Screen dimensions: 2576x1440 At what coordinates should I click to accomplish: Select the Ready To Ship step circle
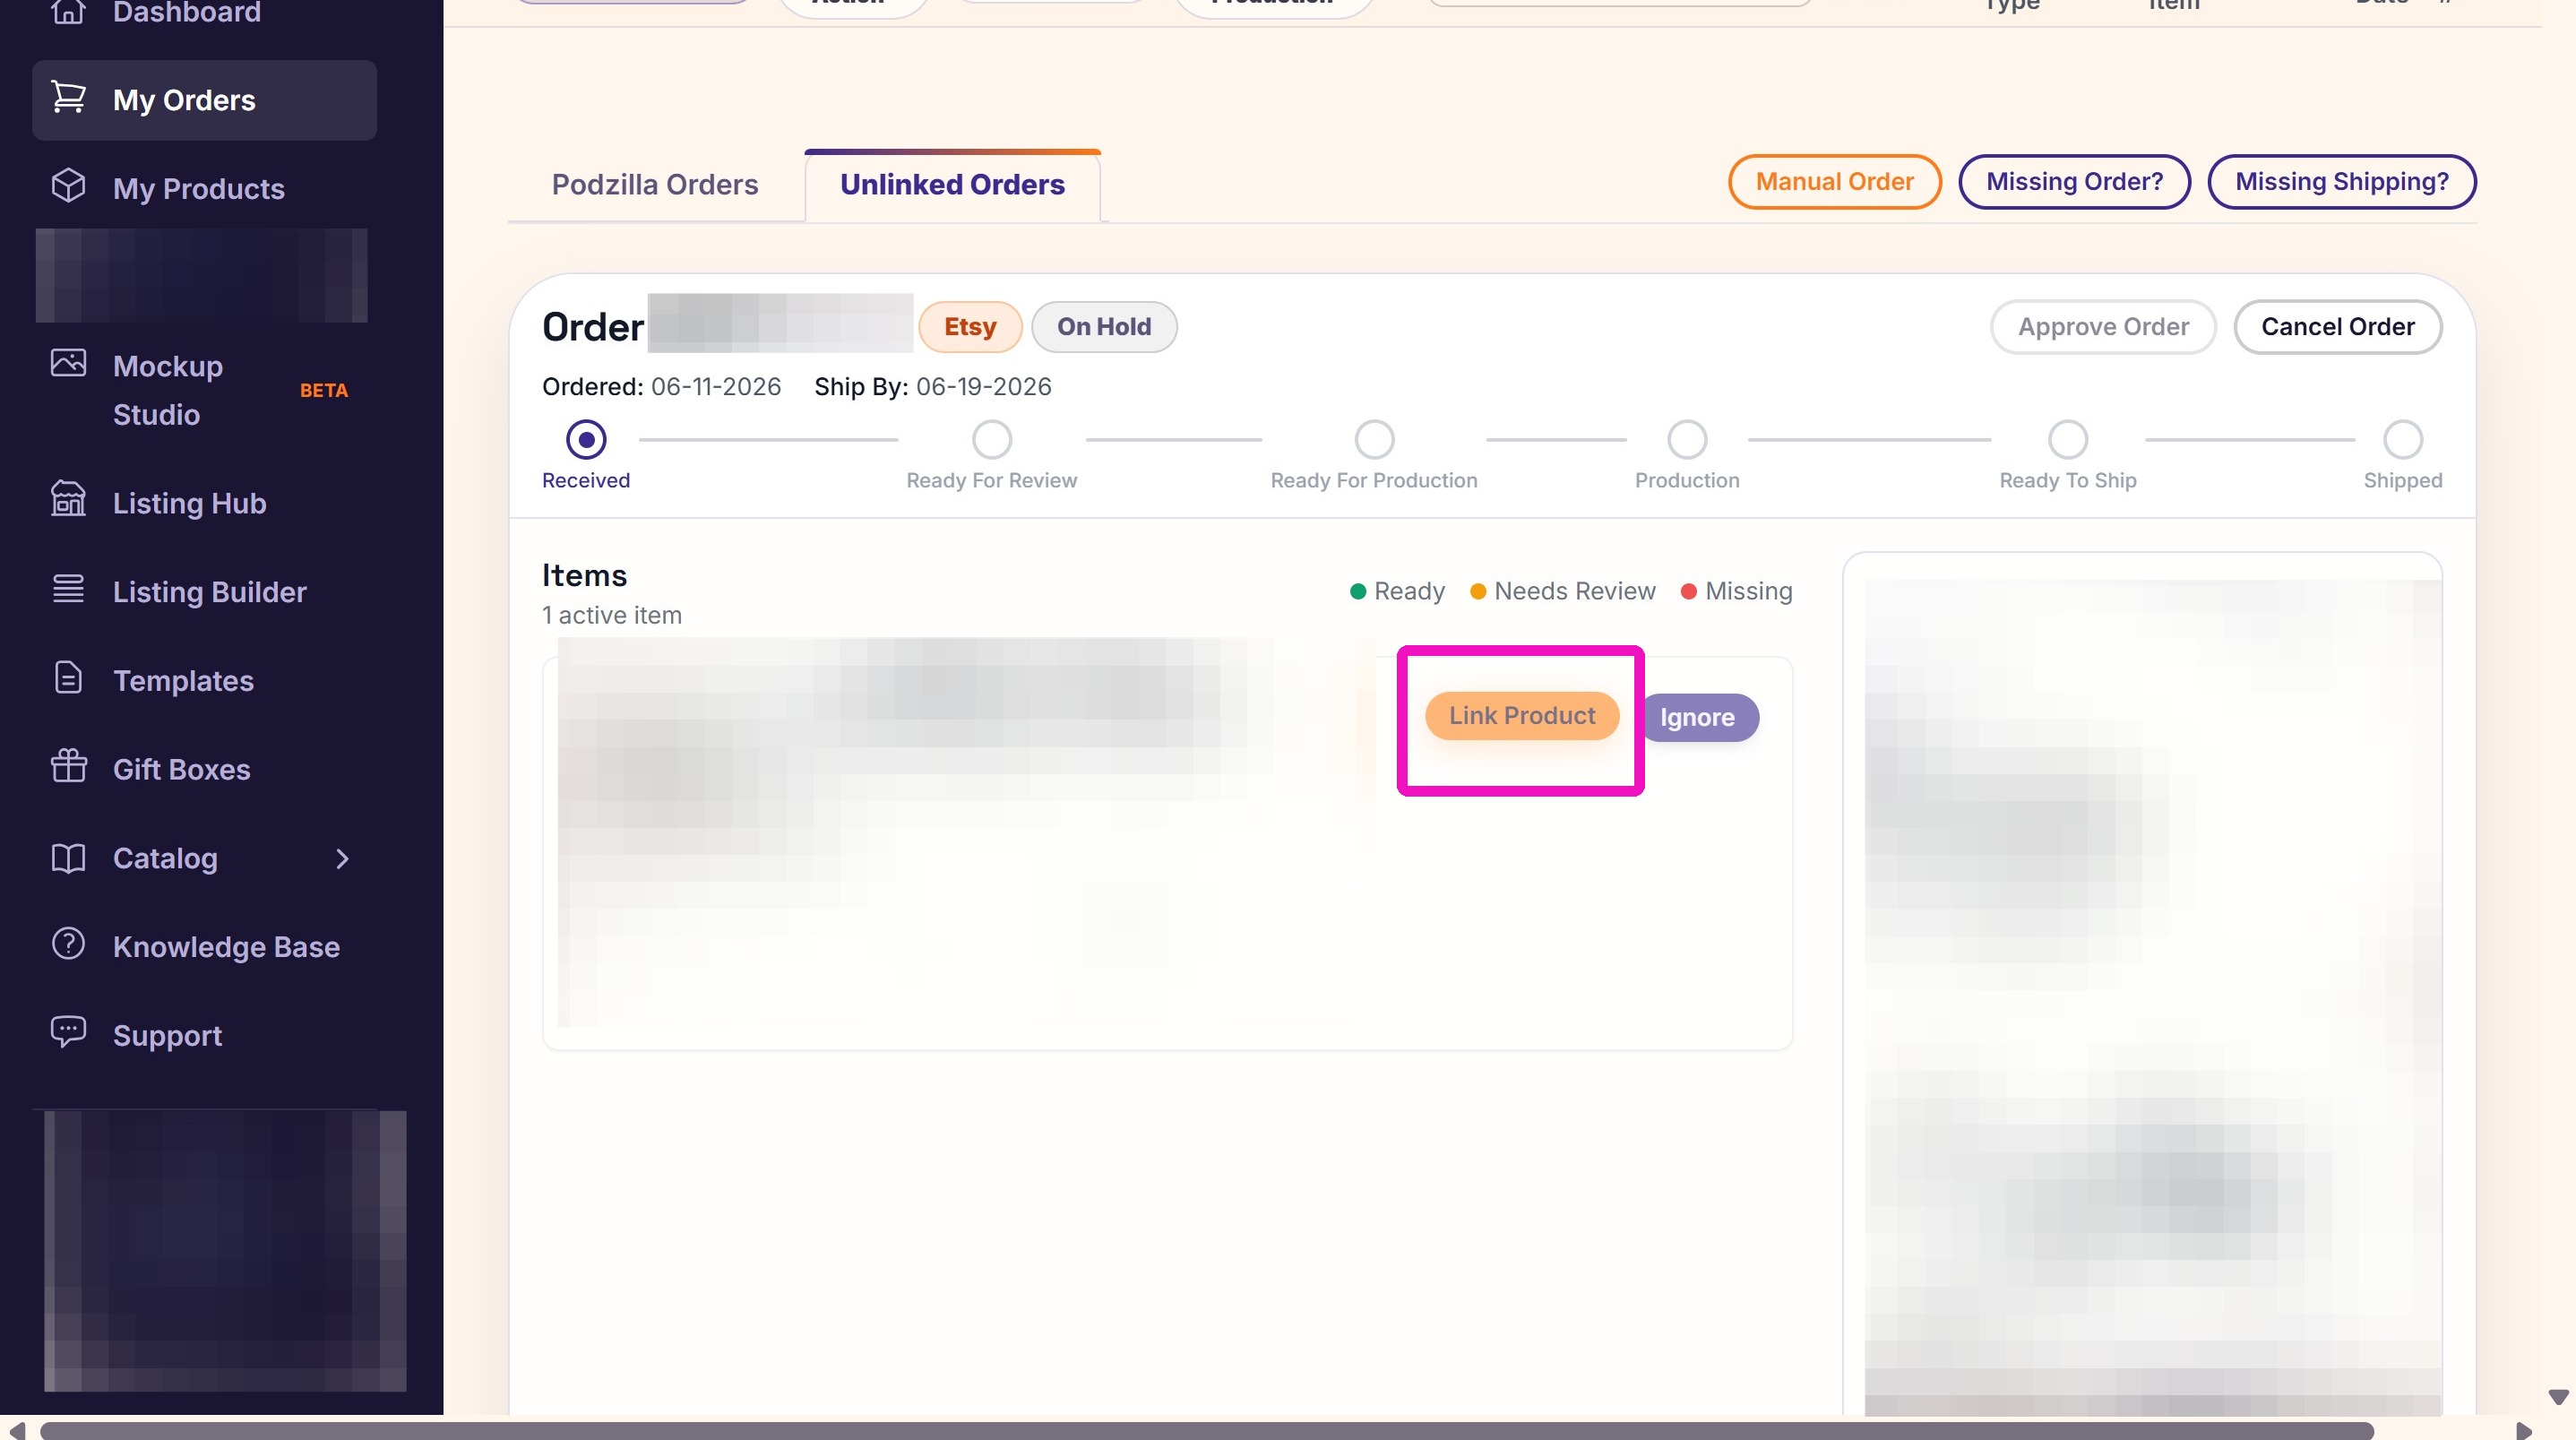pyautogui.click(x=2068, y=439)
